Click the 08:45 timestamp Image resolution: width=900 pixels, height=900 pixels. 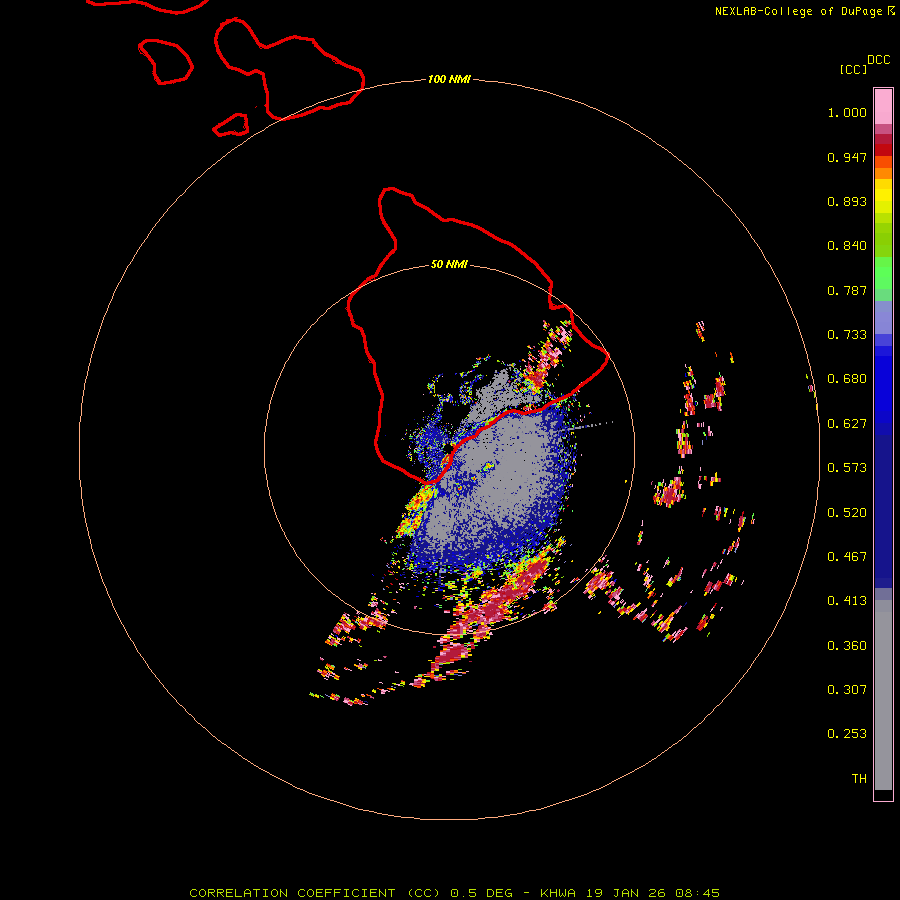point(698,893)
